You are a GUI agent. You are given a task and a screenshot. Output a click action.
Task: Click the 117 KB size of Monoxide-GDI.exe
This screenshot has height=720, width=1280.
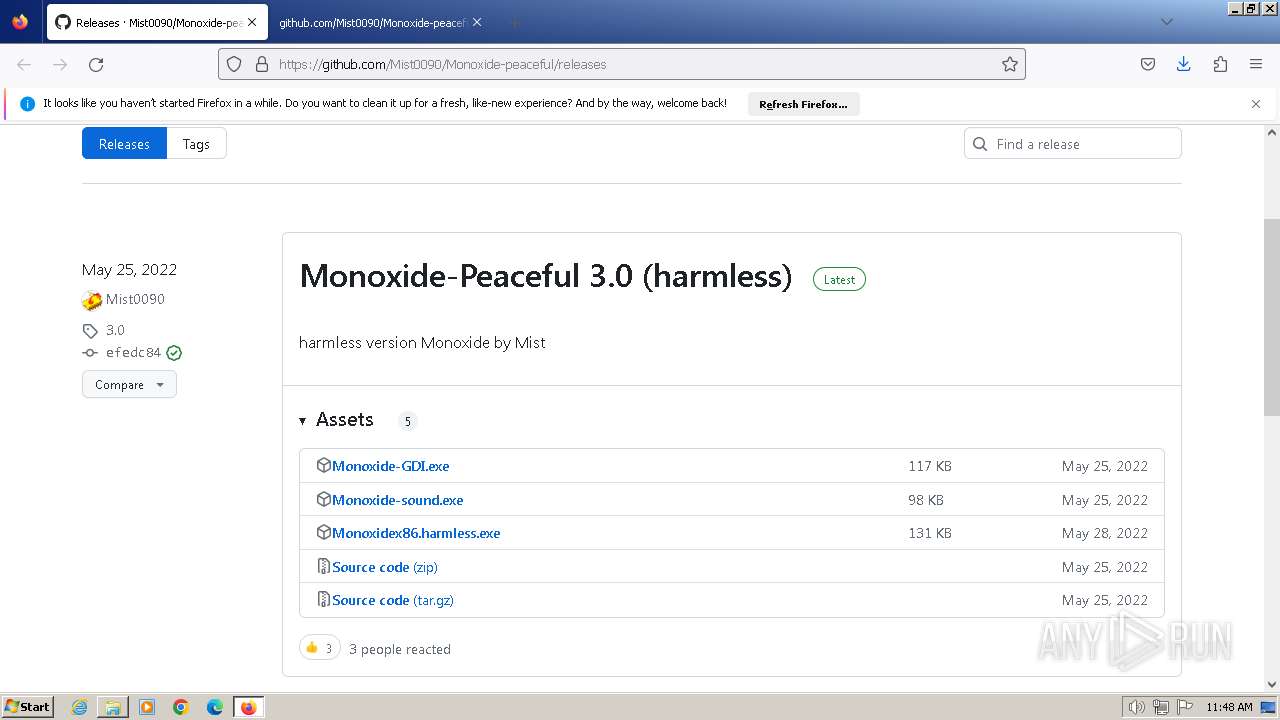pyautogui.click(x=930, y=466)
